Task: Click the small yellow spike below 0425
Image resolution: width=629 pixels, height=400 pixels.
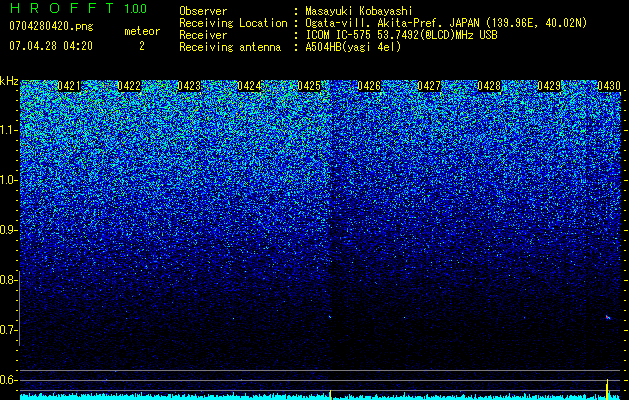Action: pyautogui.click(x=330, y=395)
